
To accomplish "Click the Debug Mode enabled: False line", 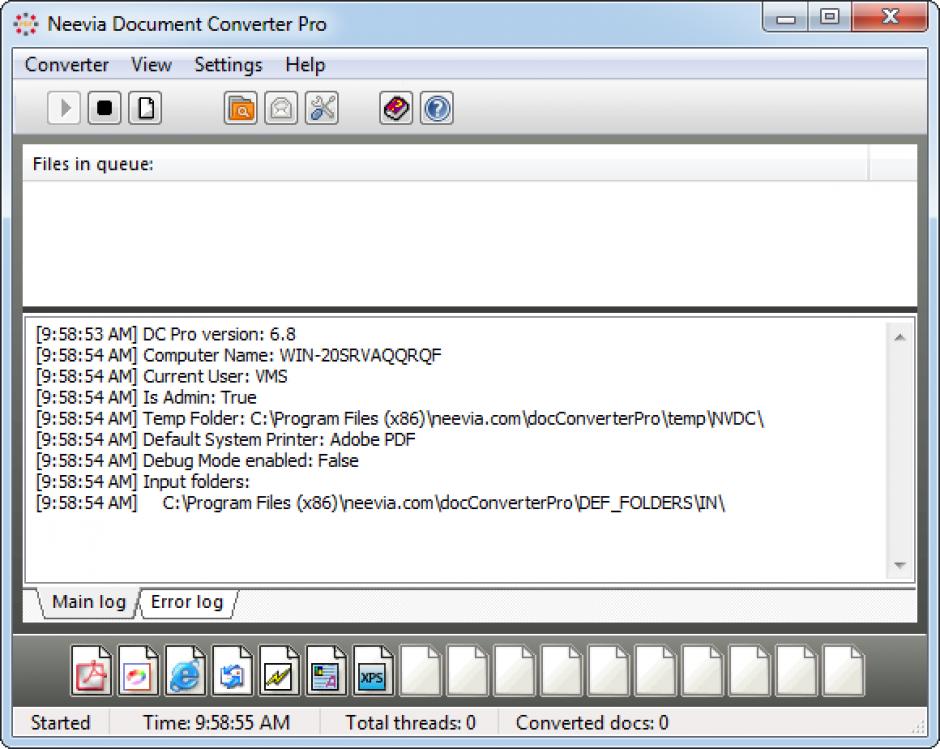I will pos(197,461).
